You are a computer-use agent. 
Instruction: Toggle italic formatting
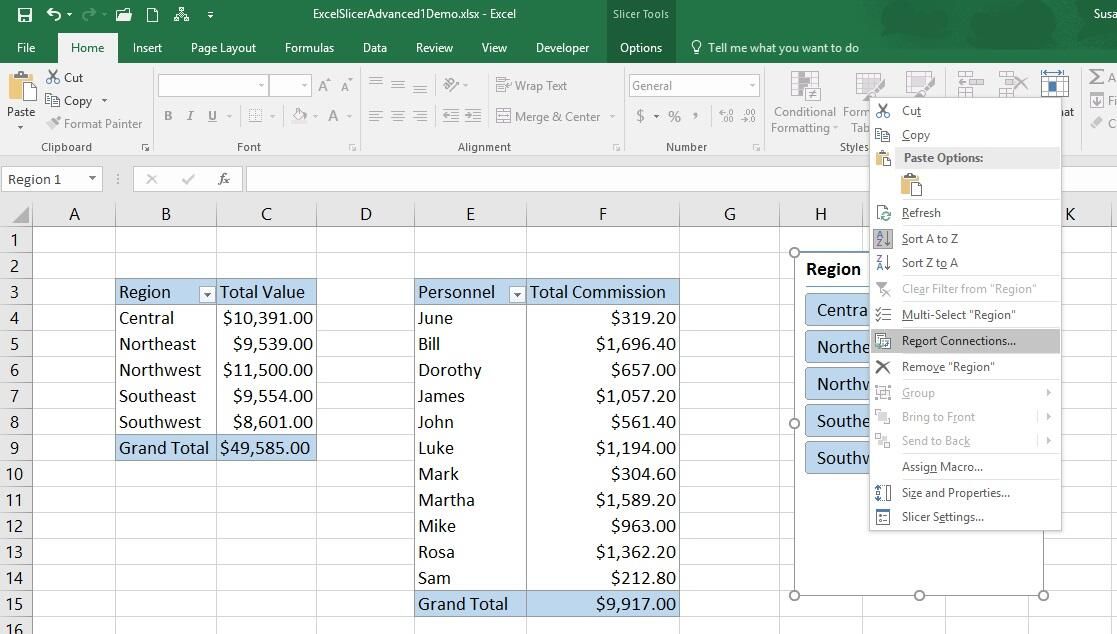(x=189, y=116)
